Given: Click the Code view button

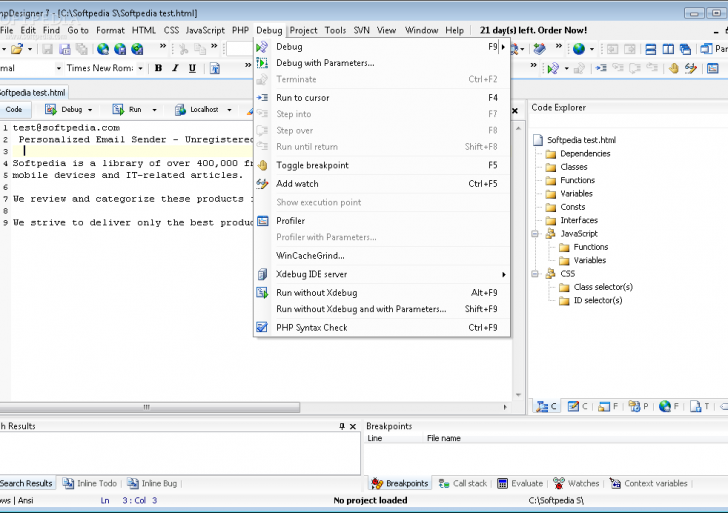Looking at the screenshot, I should click(14, 110).
